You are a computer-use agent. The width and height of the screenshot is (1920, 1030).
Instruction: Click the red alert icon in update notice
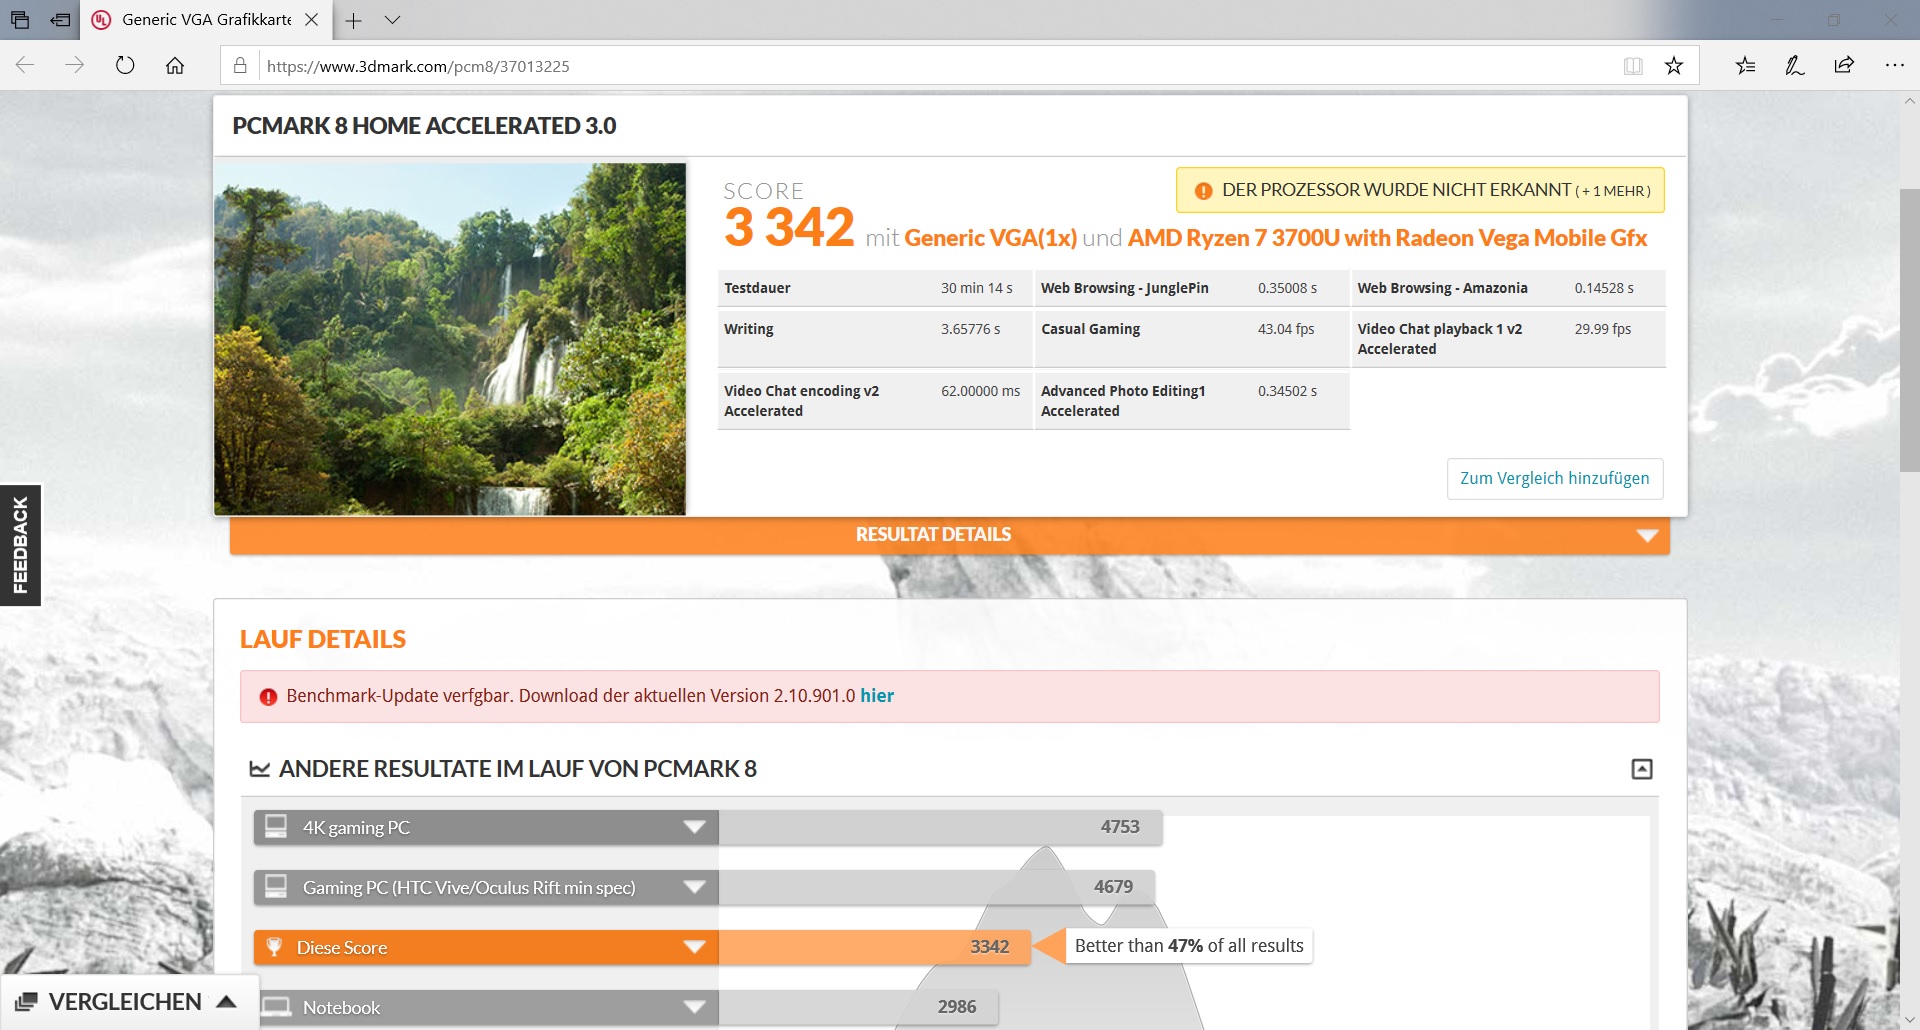[268, 697]
